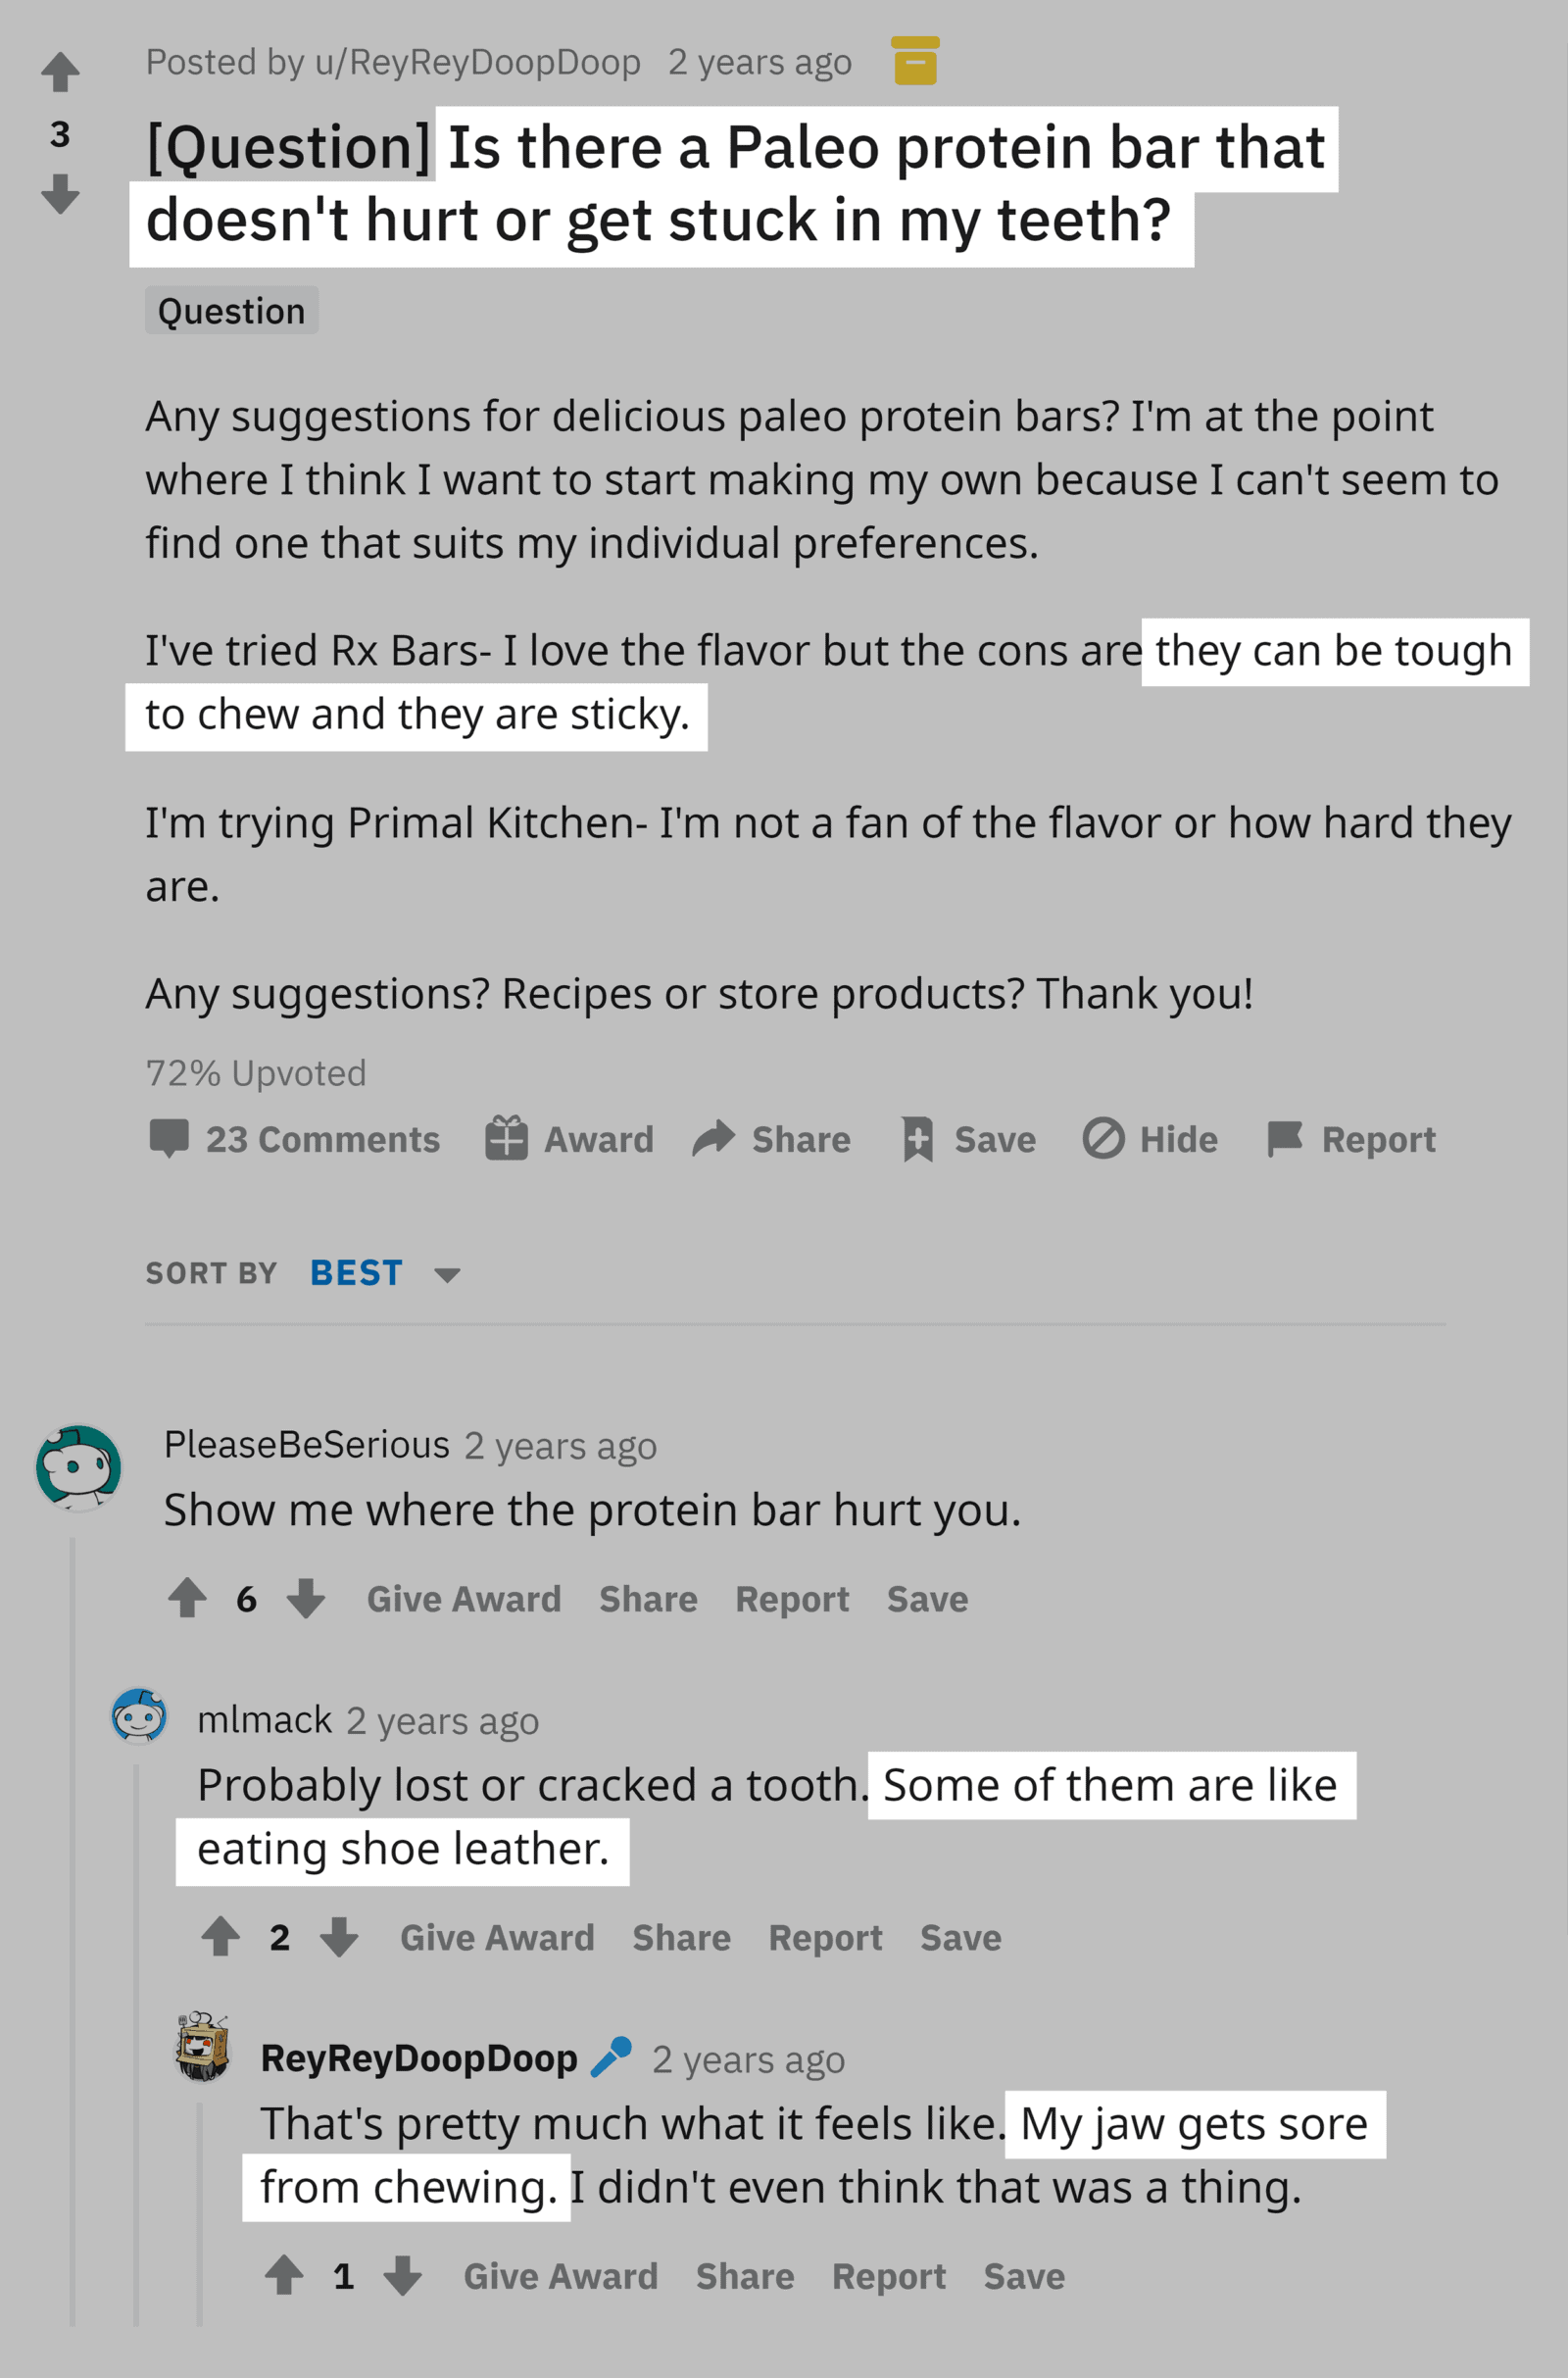The image size is (1568, 2378).
Task: Click the Question flair tag
Action: coord(231,311)
